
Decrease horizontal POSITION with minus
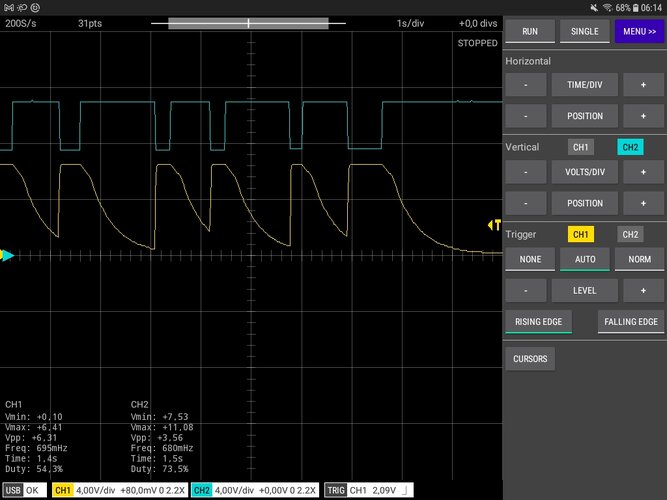pos(526,116)
